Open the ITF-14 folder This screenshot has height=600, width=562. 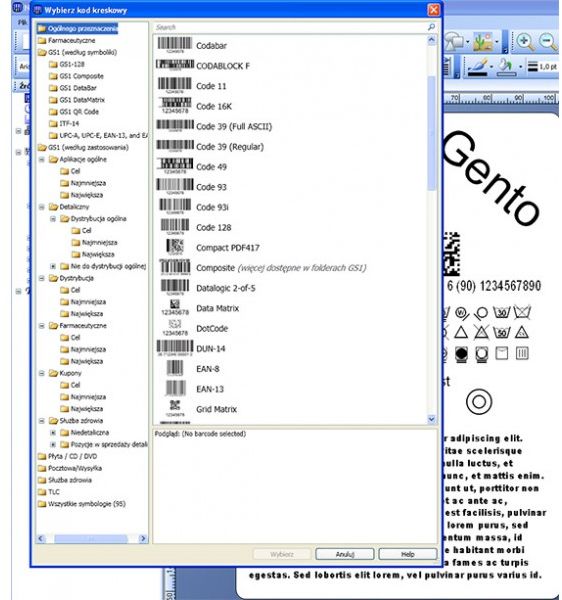pyautogui.click(x=64, y=124)
